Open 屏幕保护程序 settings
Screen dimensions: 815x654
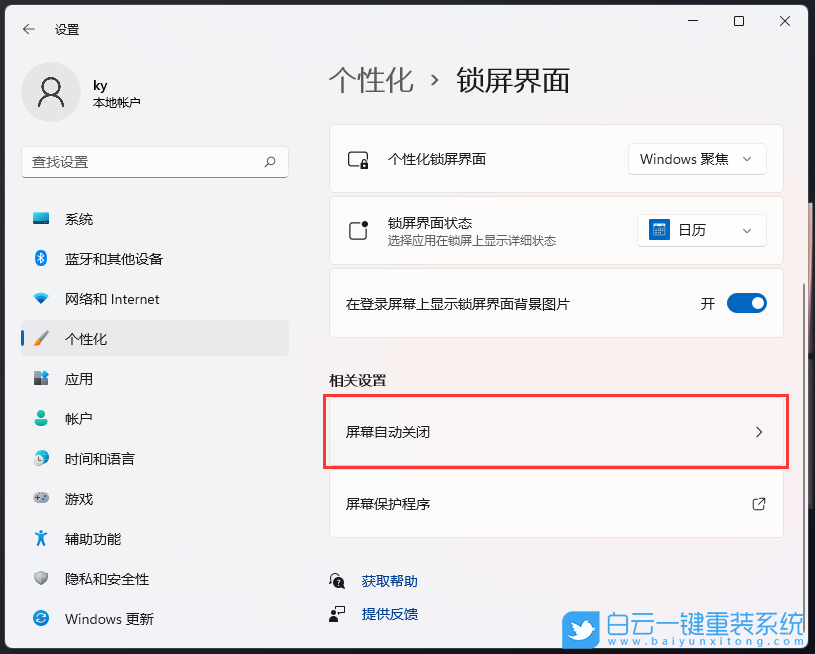[x=555, y=505]
